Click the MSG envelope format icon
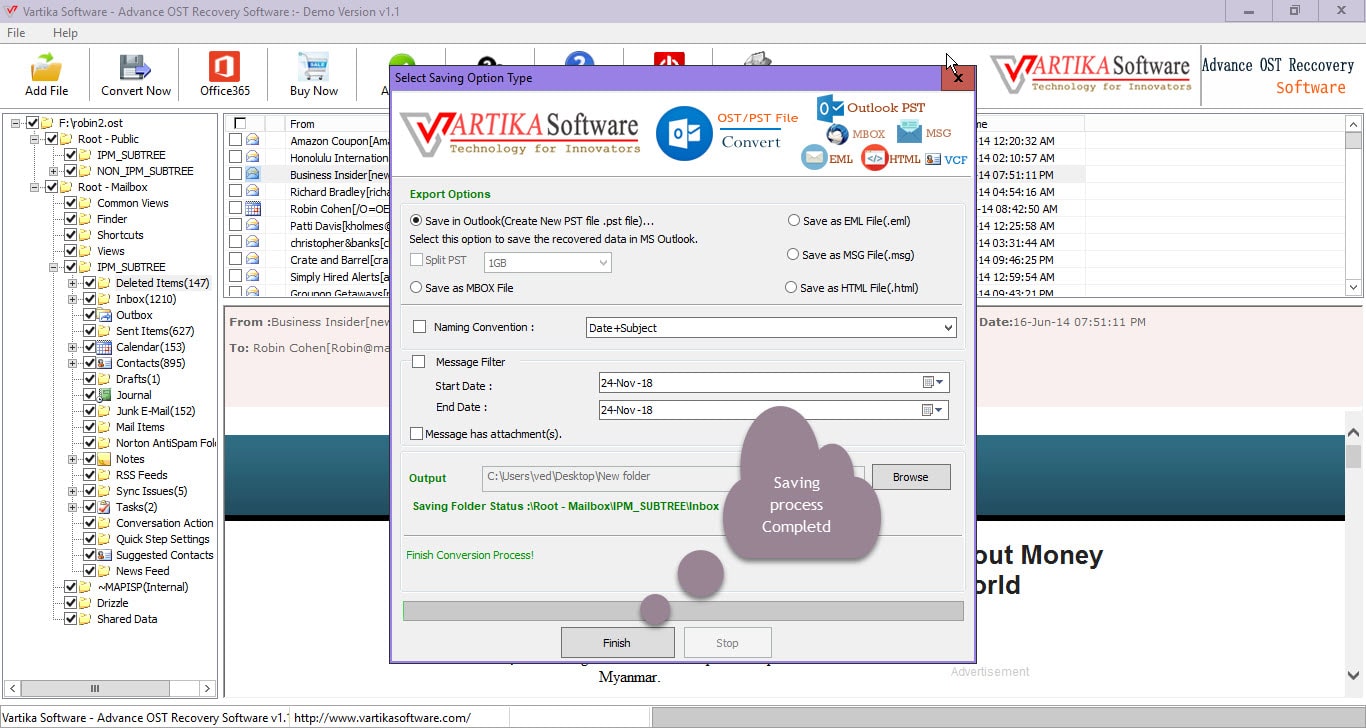 pyautogui.click(x=909, y=131)
